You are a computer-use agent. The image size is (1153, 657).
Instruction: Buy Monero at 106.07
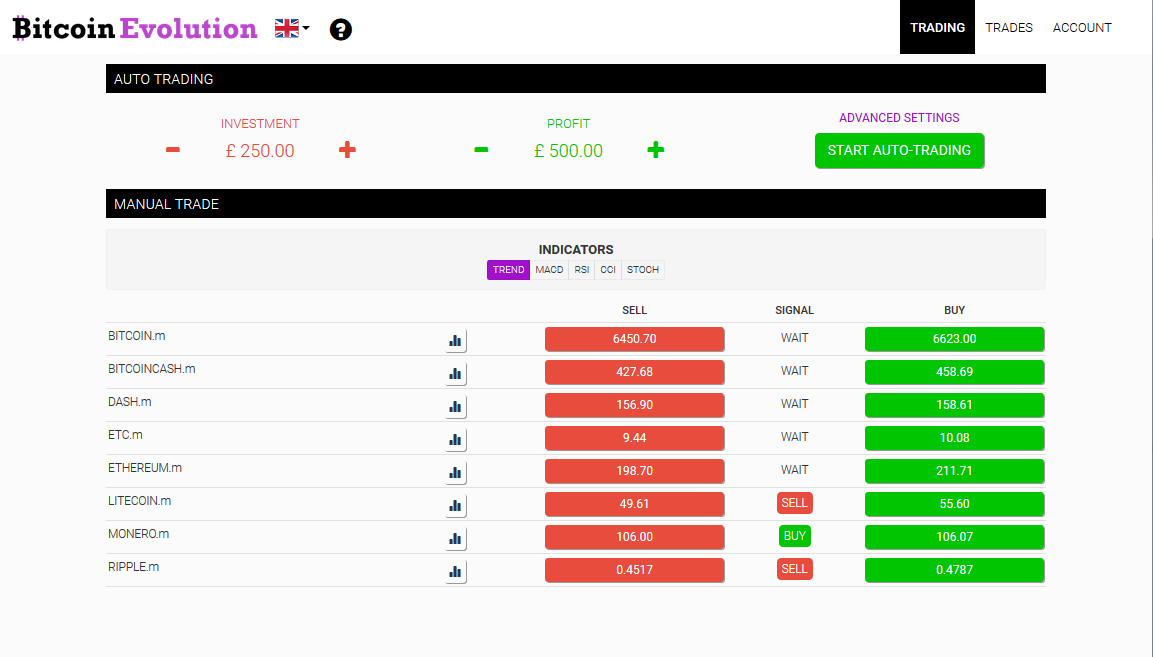point(954,537)
